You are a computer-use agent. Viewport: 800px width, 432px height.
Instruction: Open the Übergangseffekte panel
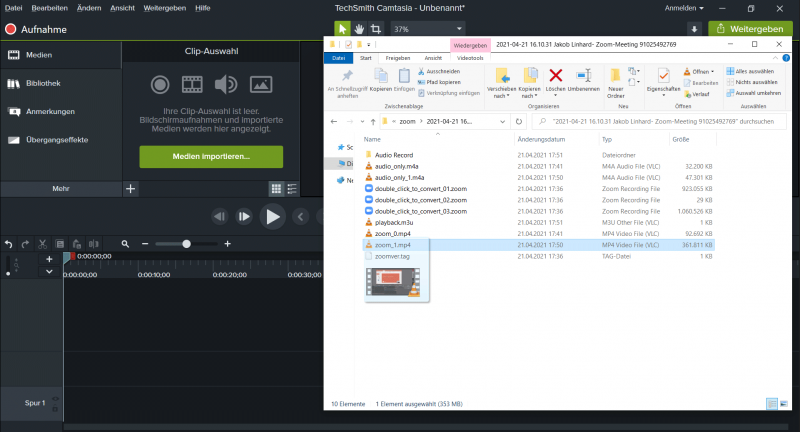click(61, 140)
